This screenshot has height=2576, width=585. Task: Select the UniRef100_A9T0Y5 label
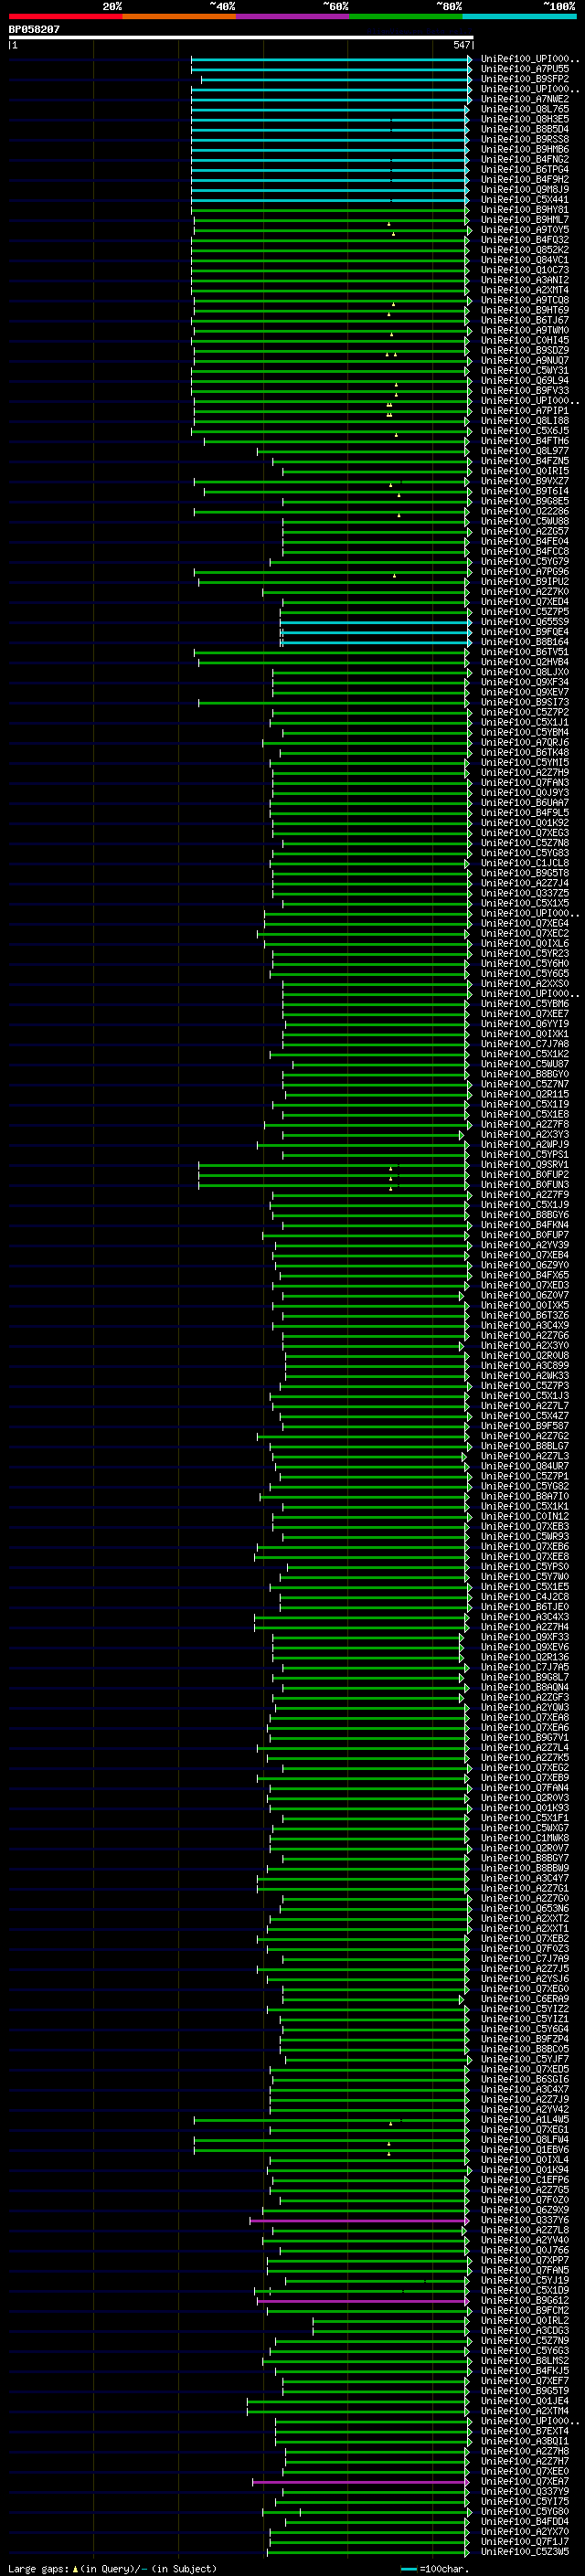(524, 230)
